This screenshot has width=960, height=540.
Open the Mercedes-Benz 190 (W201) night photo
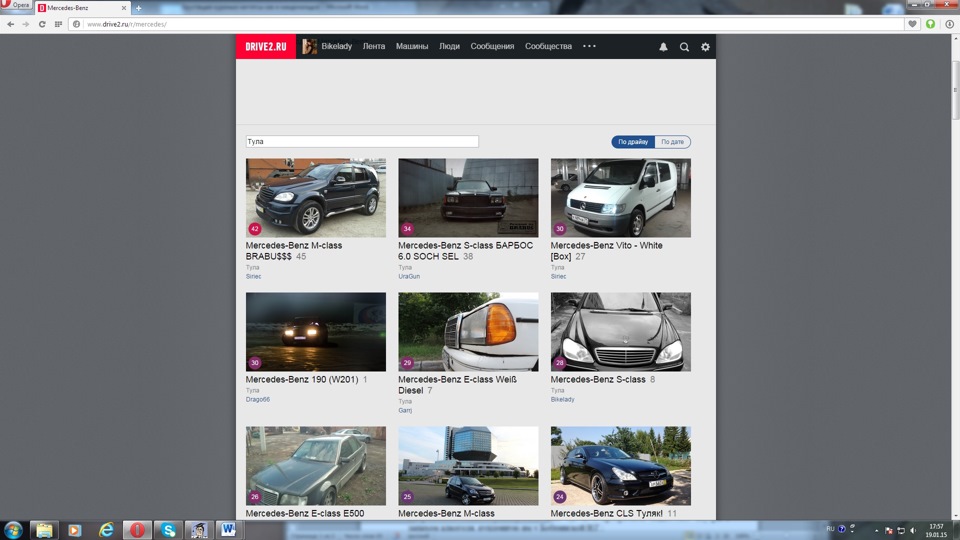[x=316, y=332]
